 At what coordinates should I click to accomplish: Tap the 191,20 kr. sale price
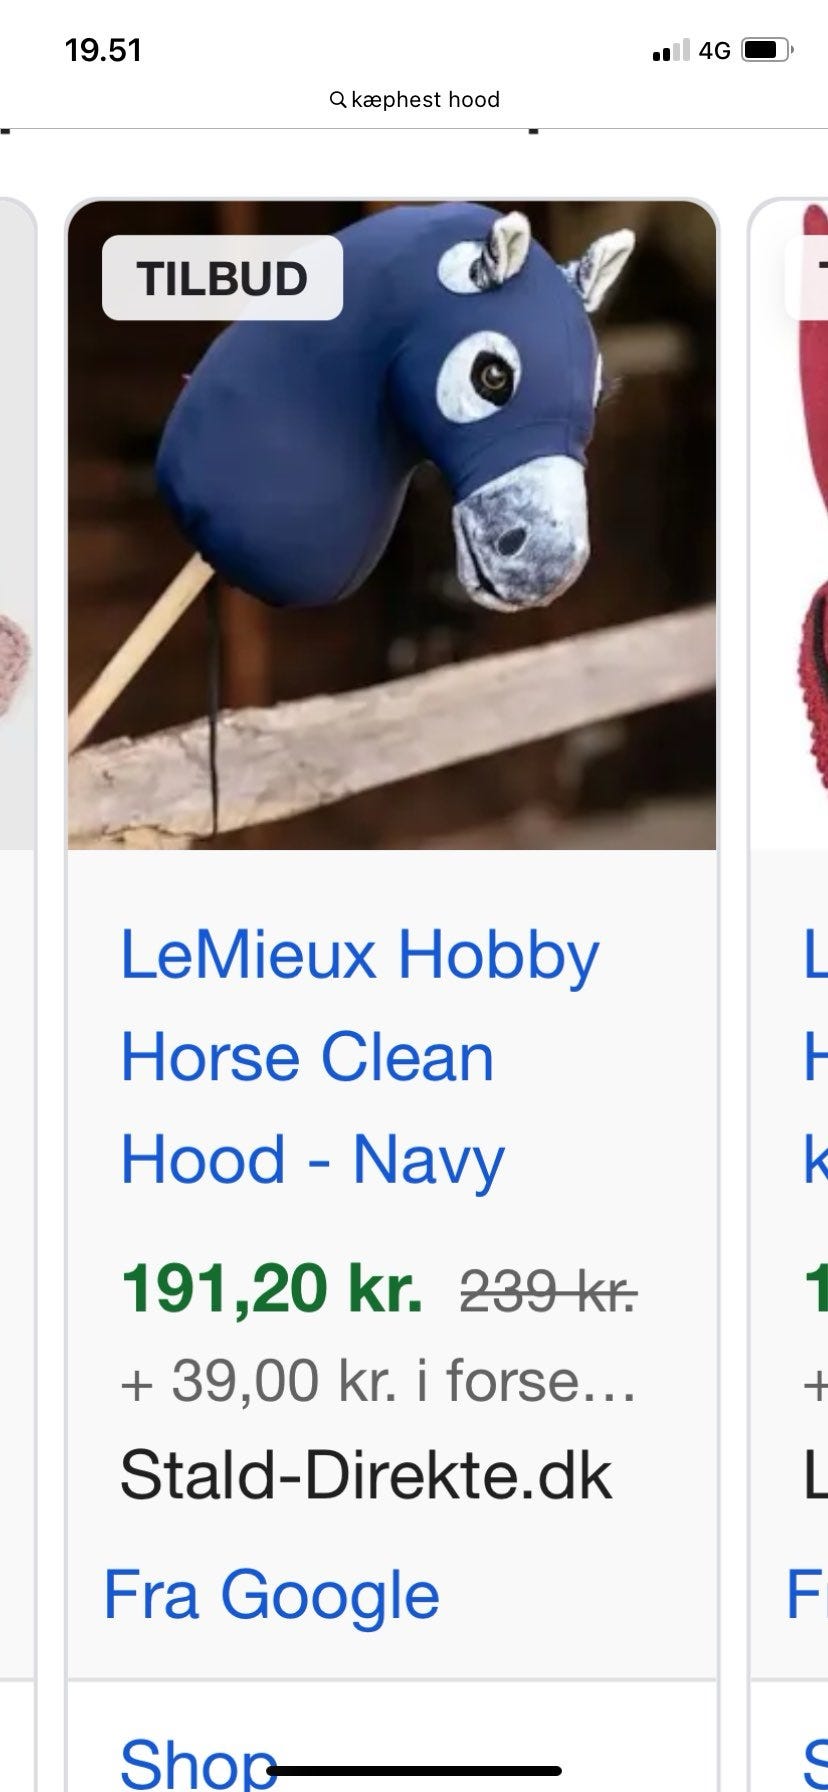point(272,1288)
